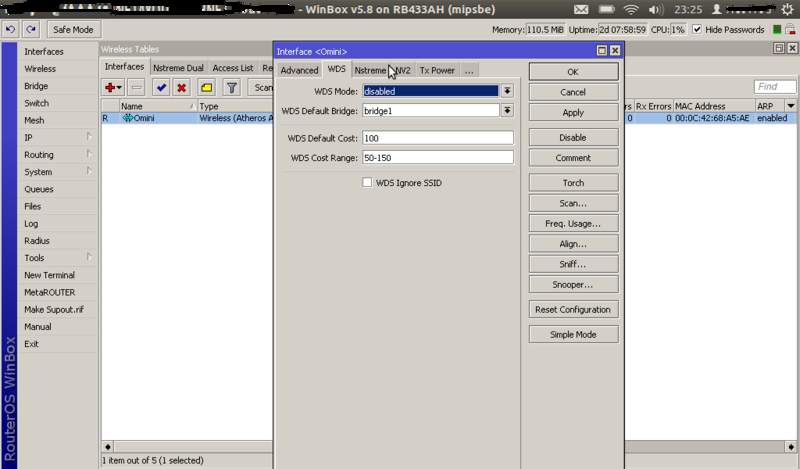800x469 pixels.
Task: Select the Interfaces tab in Wireless Tables
Action: [124, 67]
